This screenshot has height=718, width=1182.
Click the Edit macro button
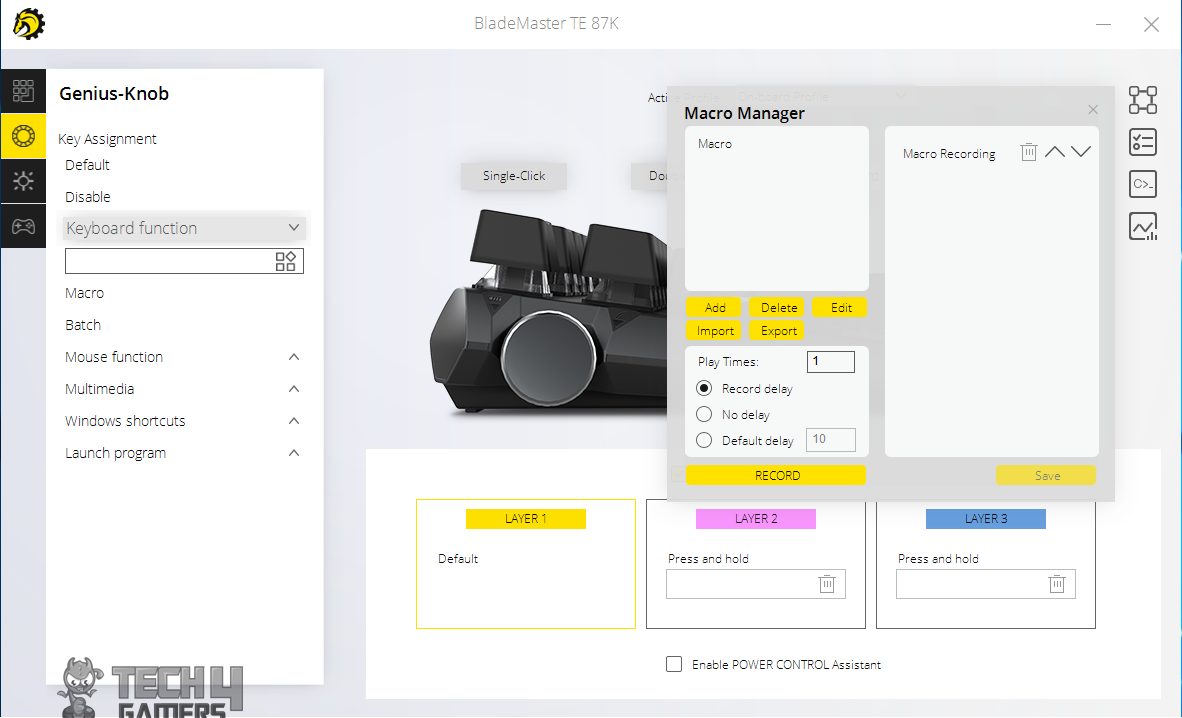pos(841,308)
